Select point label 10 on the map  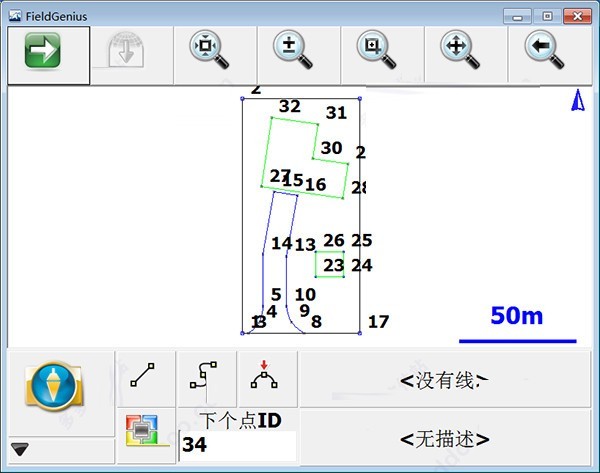point(305,295)
